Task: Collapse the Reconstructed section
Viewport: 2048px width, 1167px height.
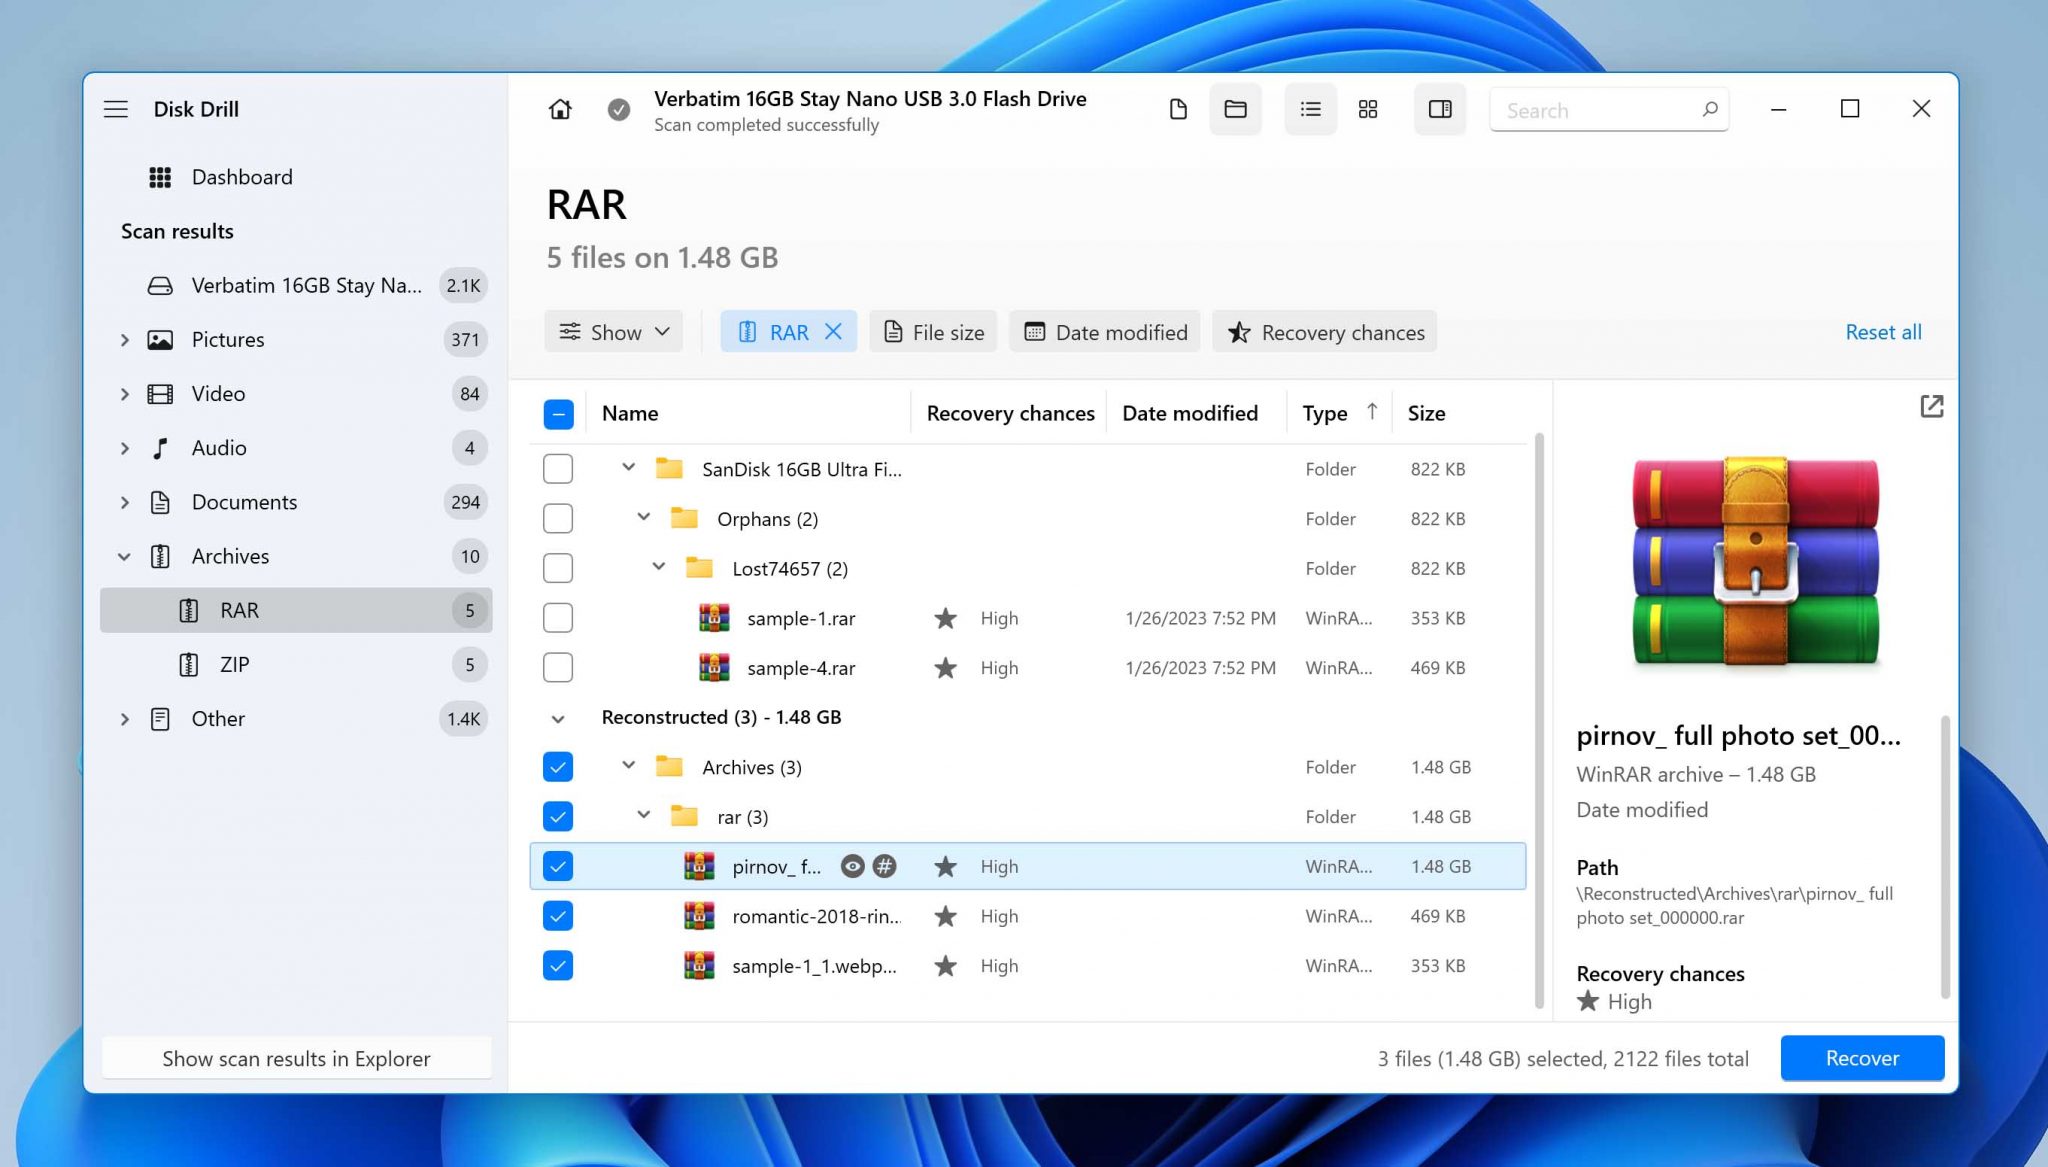Action: [x=558, y=717]
